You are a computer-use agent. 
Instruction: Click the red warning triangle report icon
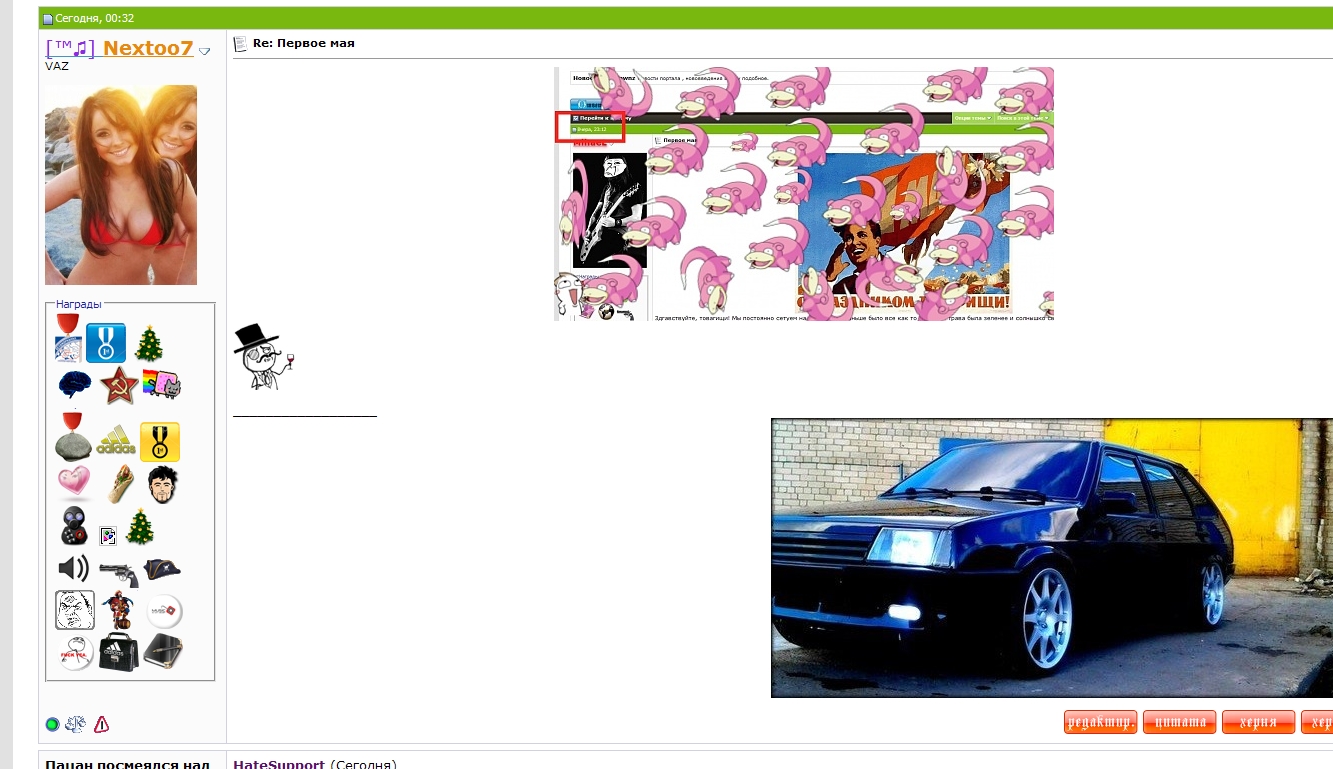pos(101,724)
